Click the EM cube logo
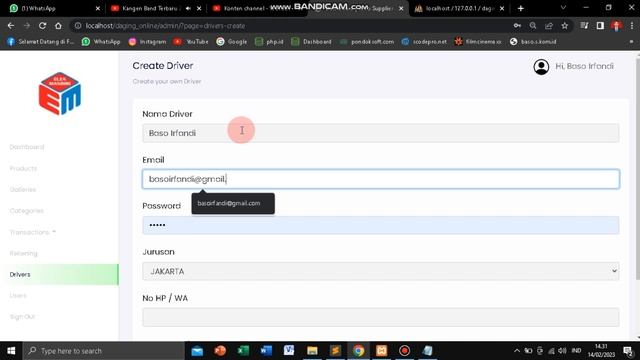Viewport: 640px width, 360px height. pos(60,94)
